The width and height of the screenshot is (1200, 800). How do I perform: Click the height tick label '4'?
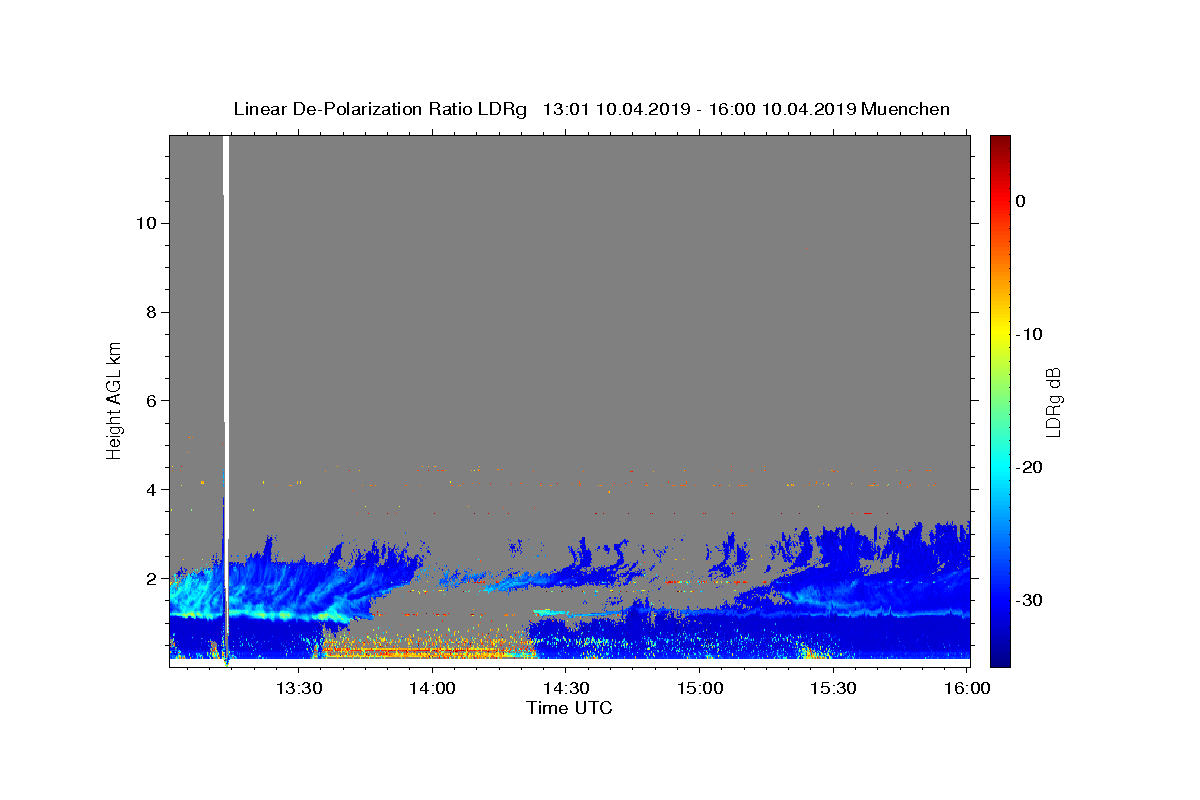pos(150,490)
